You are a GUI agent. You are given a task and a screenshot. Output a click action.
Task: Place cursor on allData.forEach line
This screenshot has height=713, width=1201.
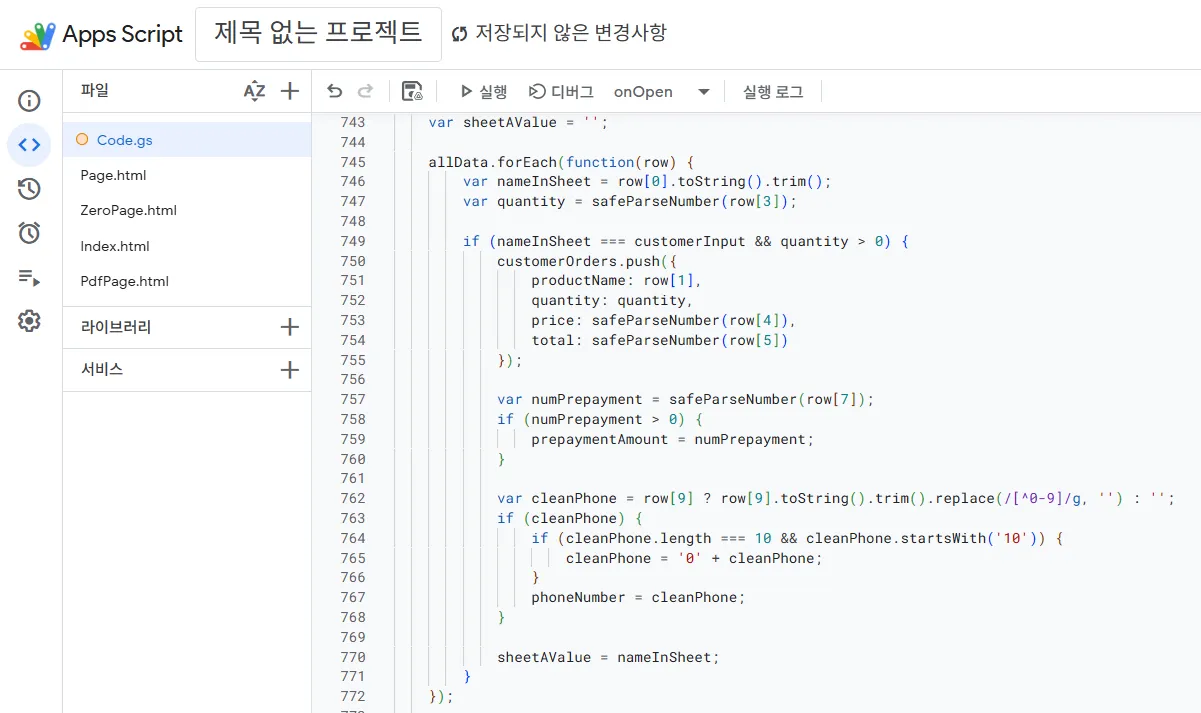coord(561,162)
